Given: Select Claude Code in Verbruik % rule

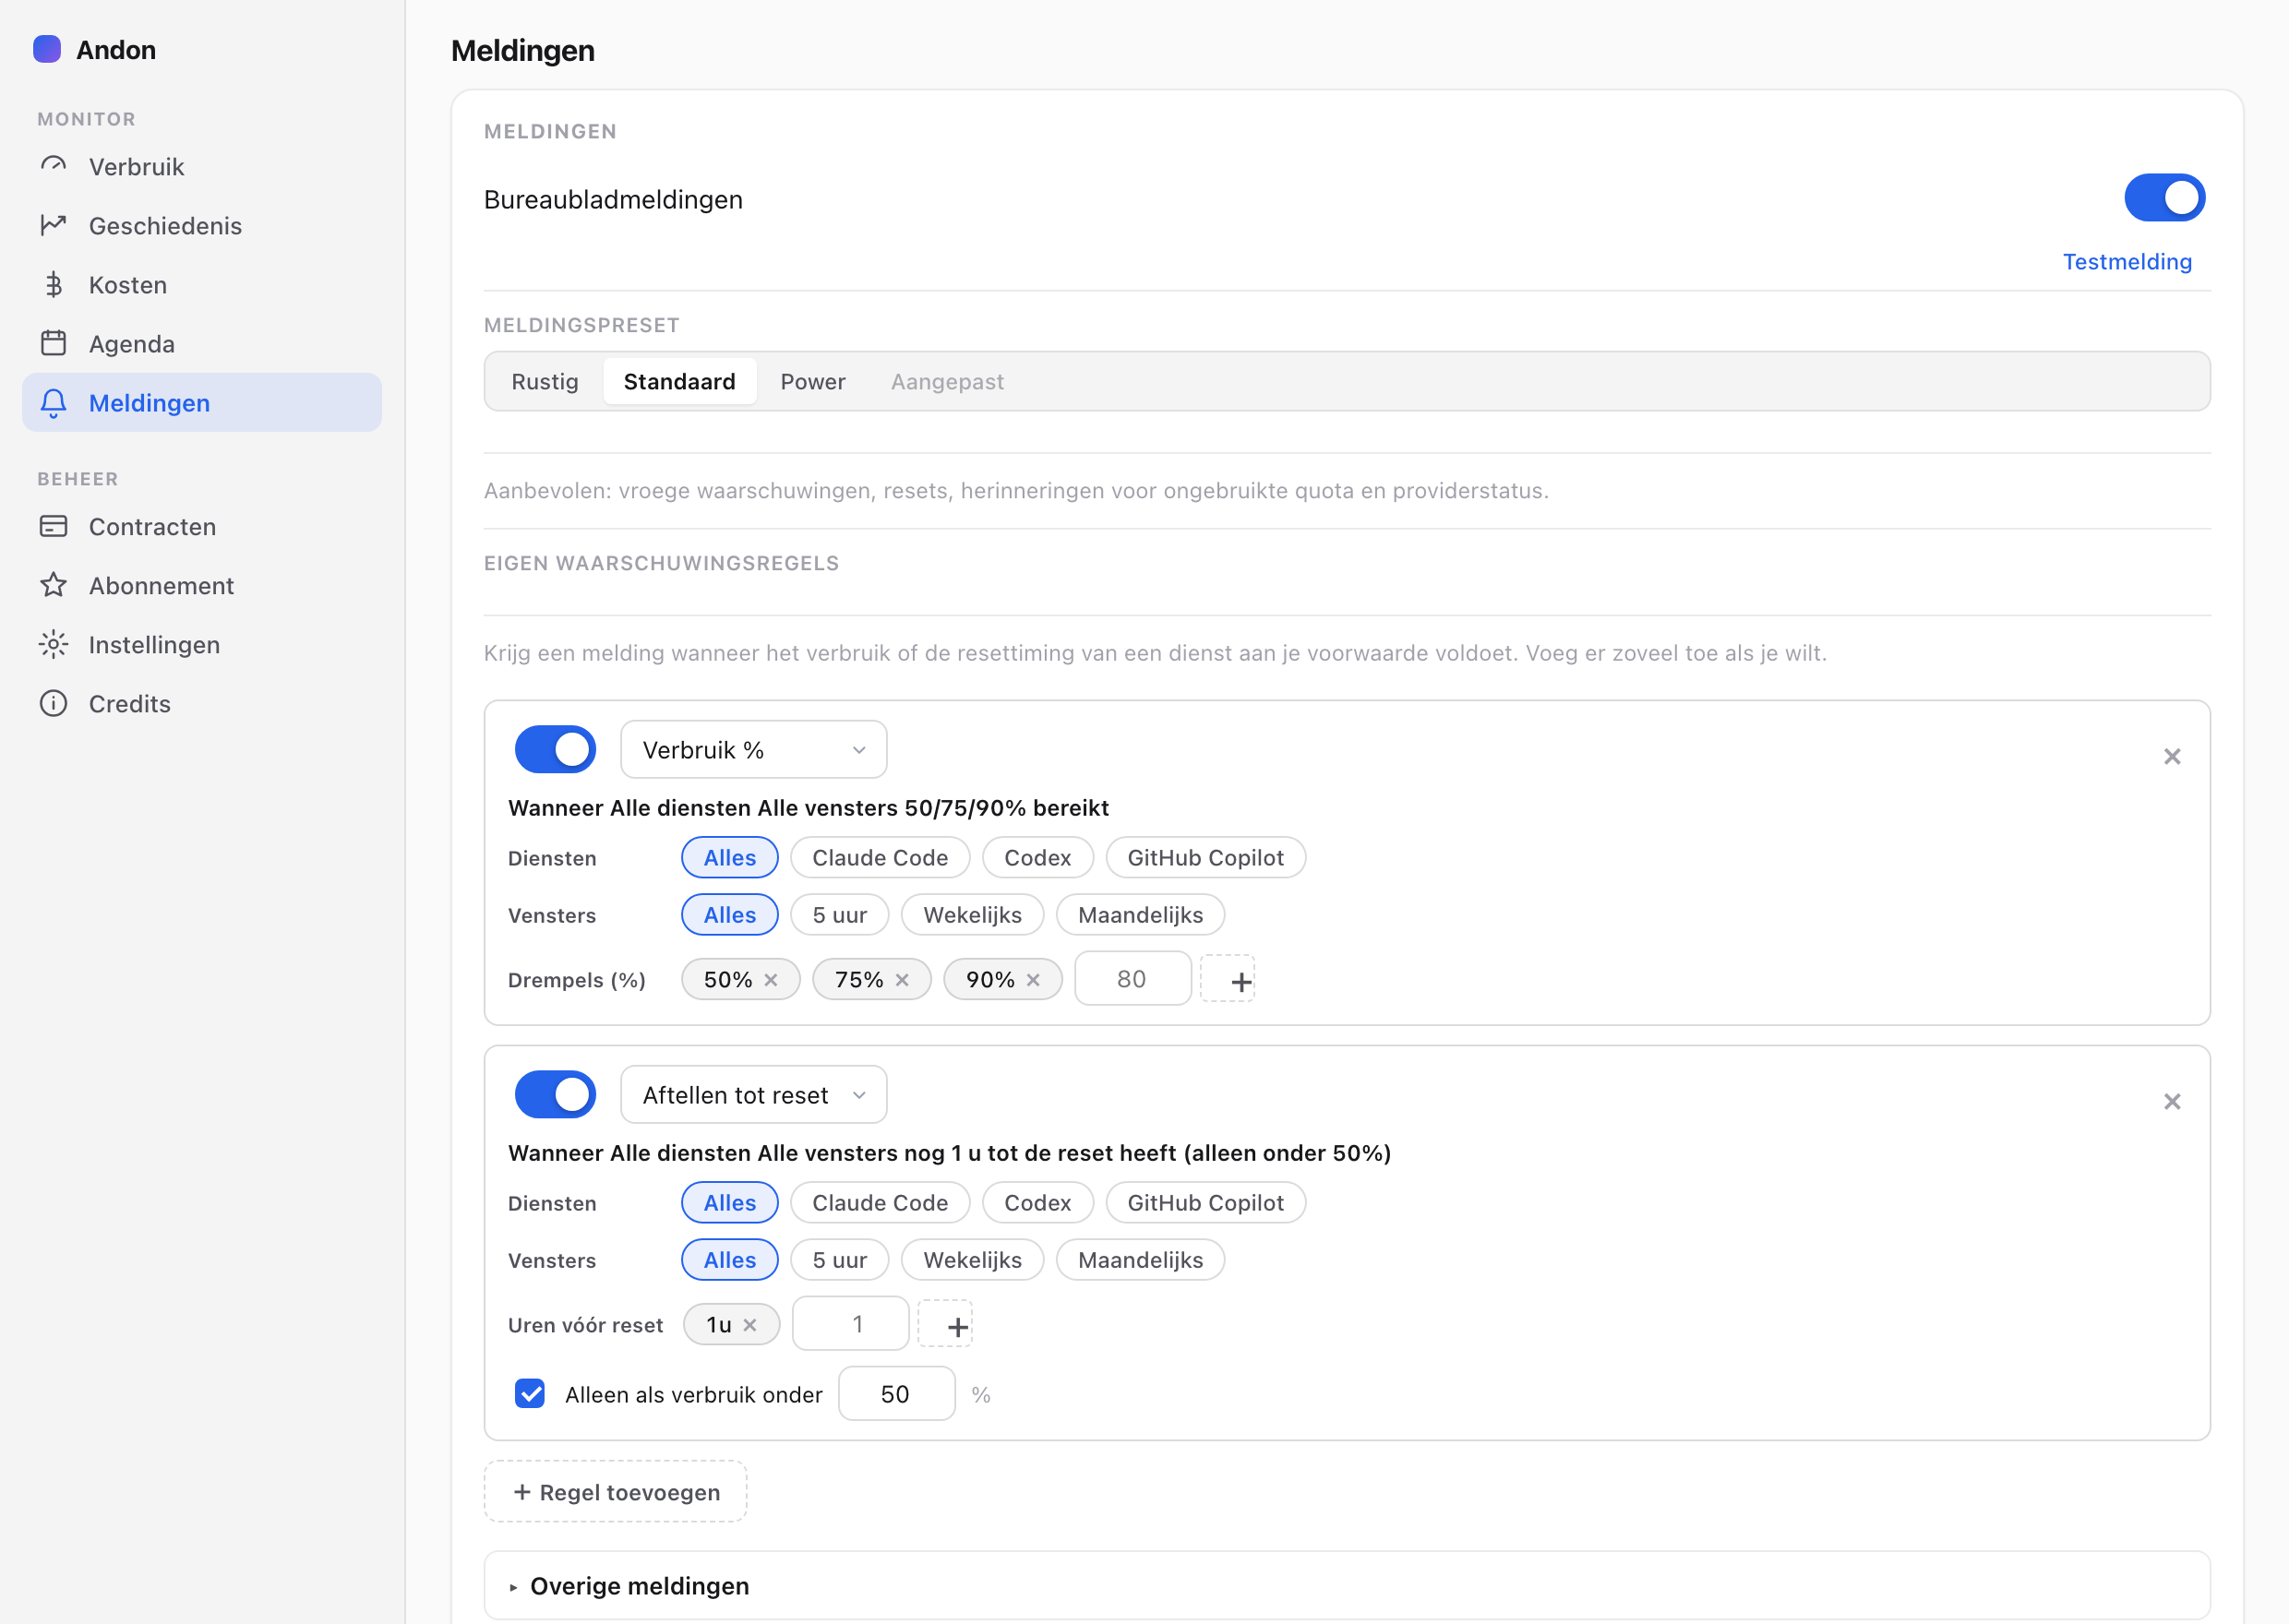Looking at the screenshot, I should [x=880, y=857].
